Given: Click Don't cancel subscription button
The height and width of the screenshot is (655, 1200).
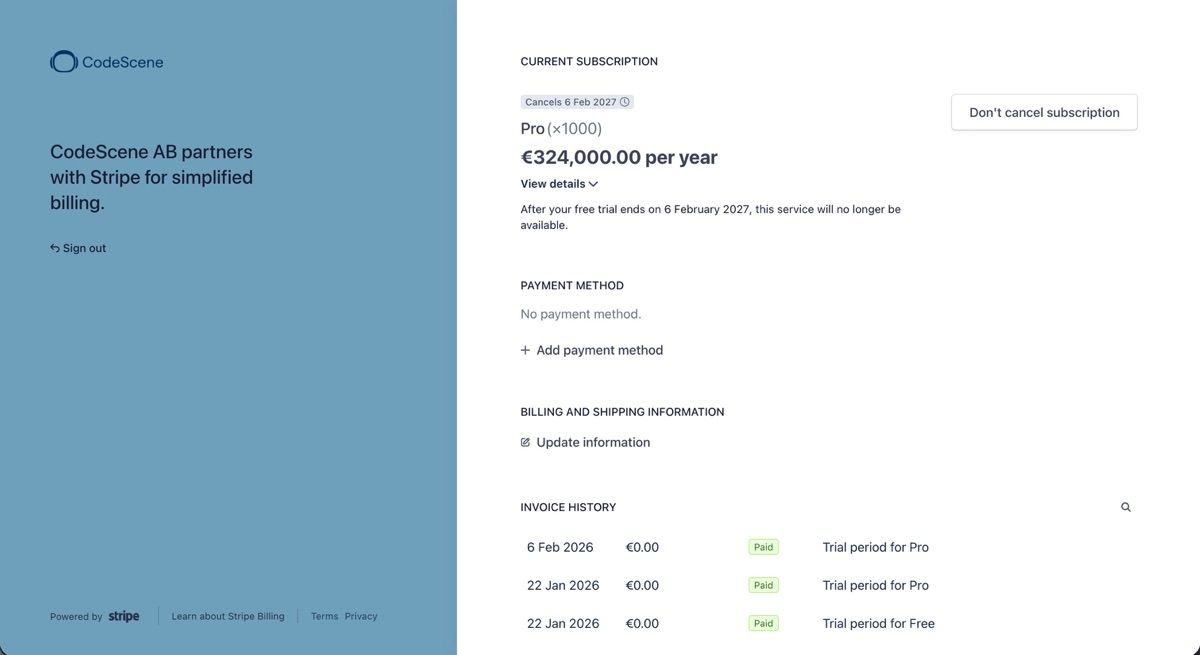Looking at the screenshot, I should 1044,112.
